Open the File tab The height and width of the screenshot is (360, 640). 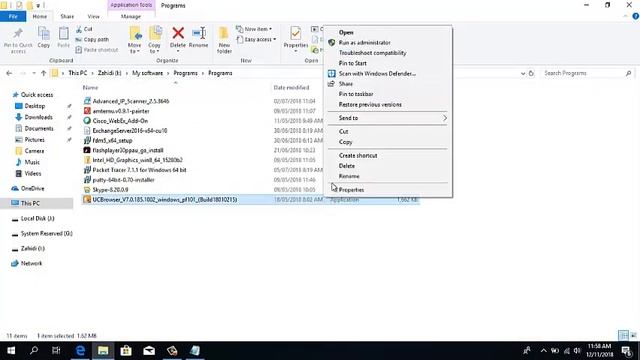pyautogui.click(x=13, y=16)
